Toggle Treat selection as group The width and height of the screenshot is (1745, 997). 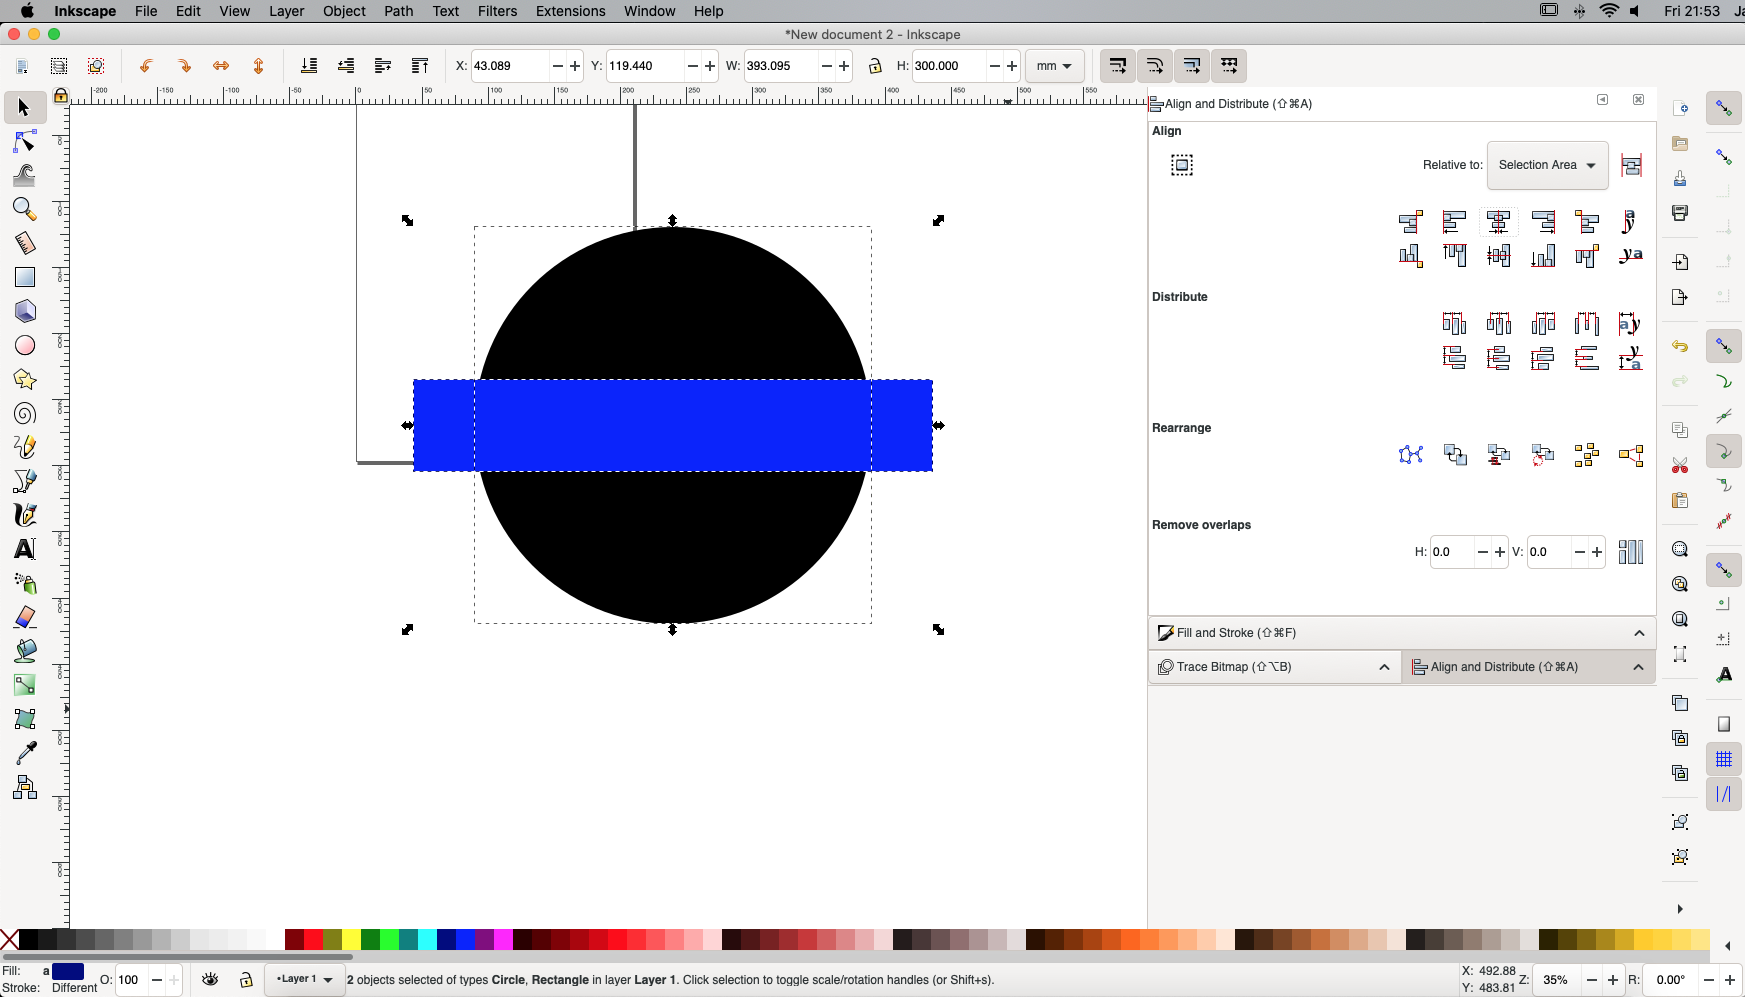pyautogui.click(x=1631, y=165)
